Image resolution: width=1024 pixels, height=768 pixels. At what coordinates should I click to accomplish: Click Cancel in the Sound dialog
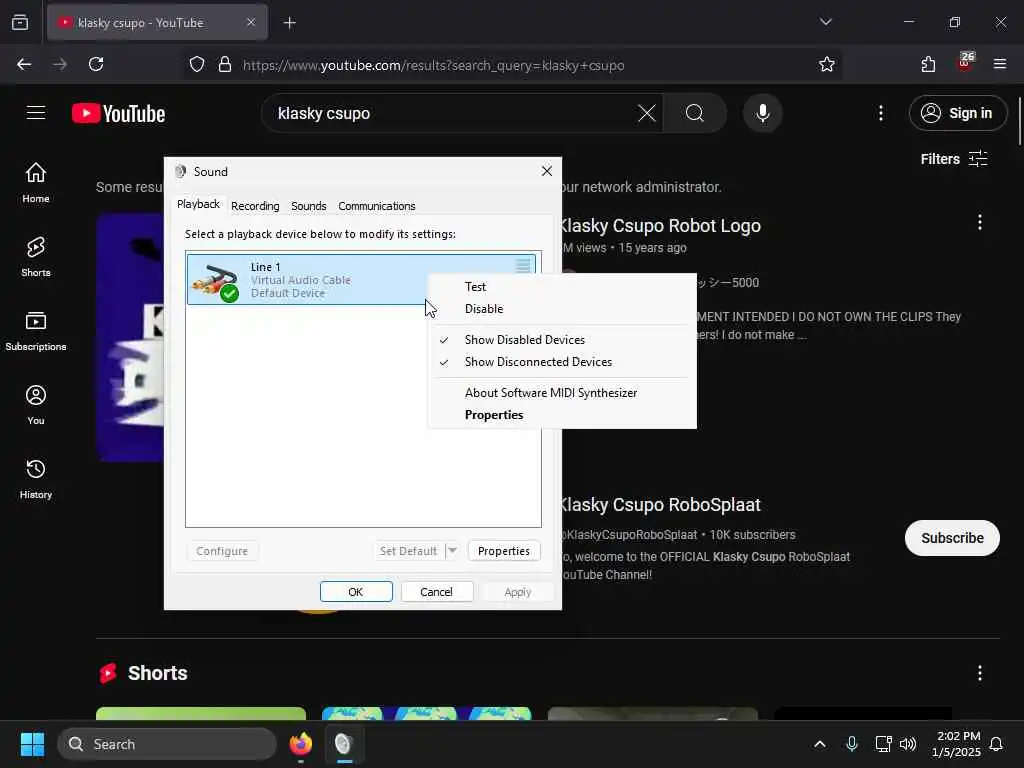[x=436, y=592]
